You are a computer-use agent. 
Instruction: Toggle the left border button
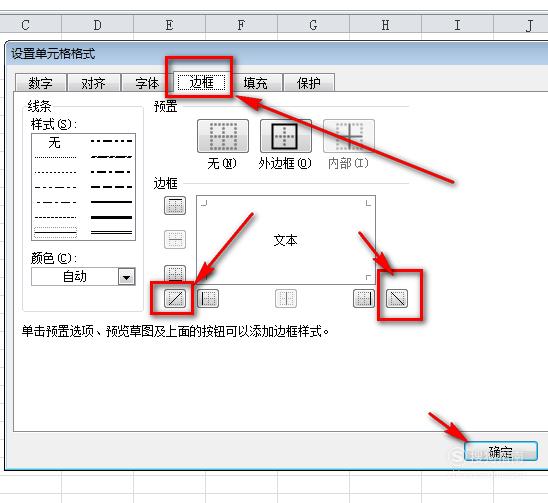point(208,298)
